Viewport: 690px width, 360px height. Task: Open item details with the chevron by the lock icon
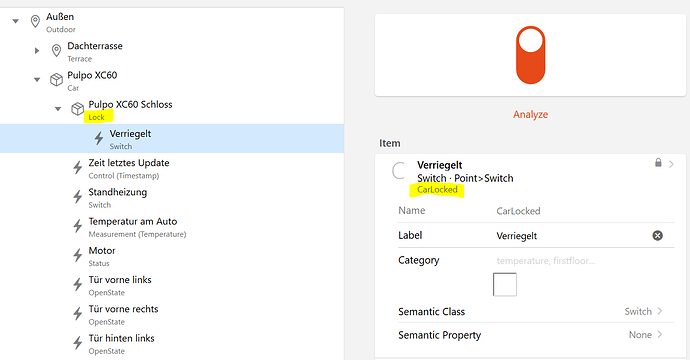point(672,164)
